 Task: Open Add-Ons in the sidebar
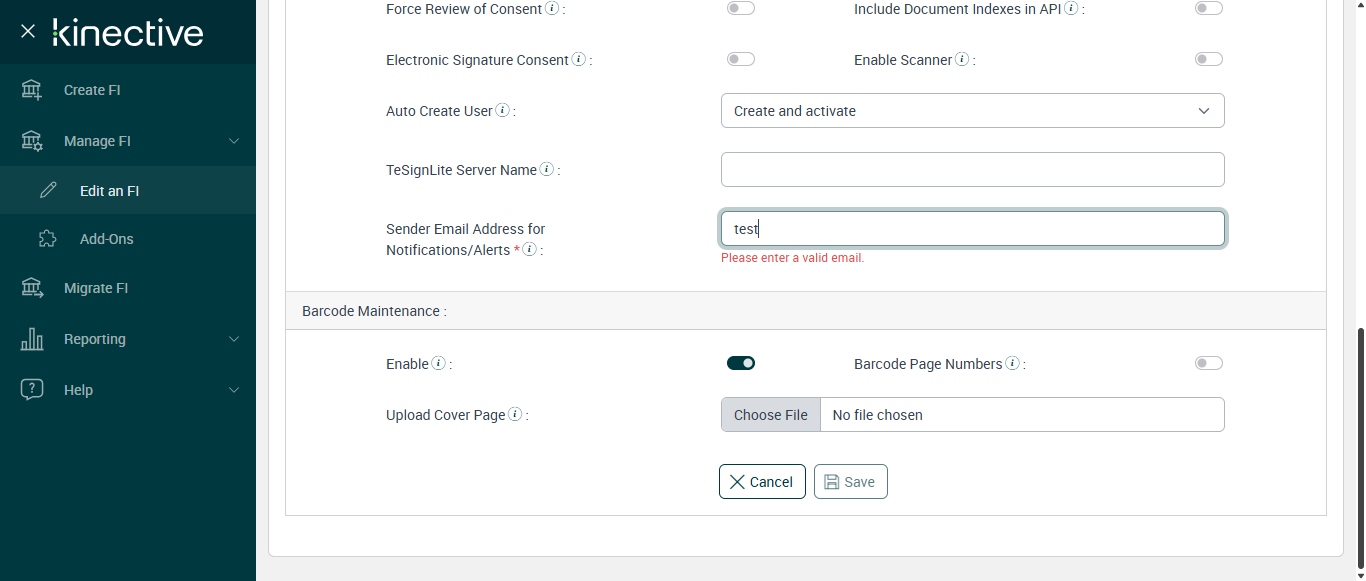coord(106,239)
